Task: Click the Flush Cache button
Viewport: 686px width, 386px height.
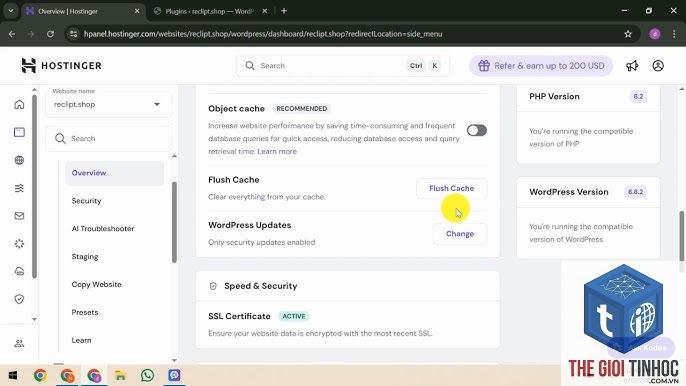Action: [451, 188]
